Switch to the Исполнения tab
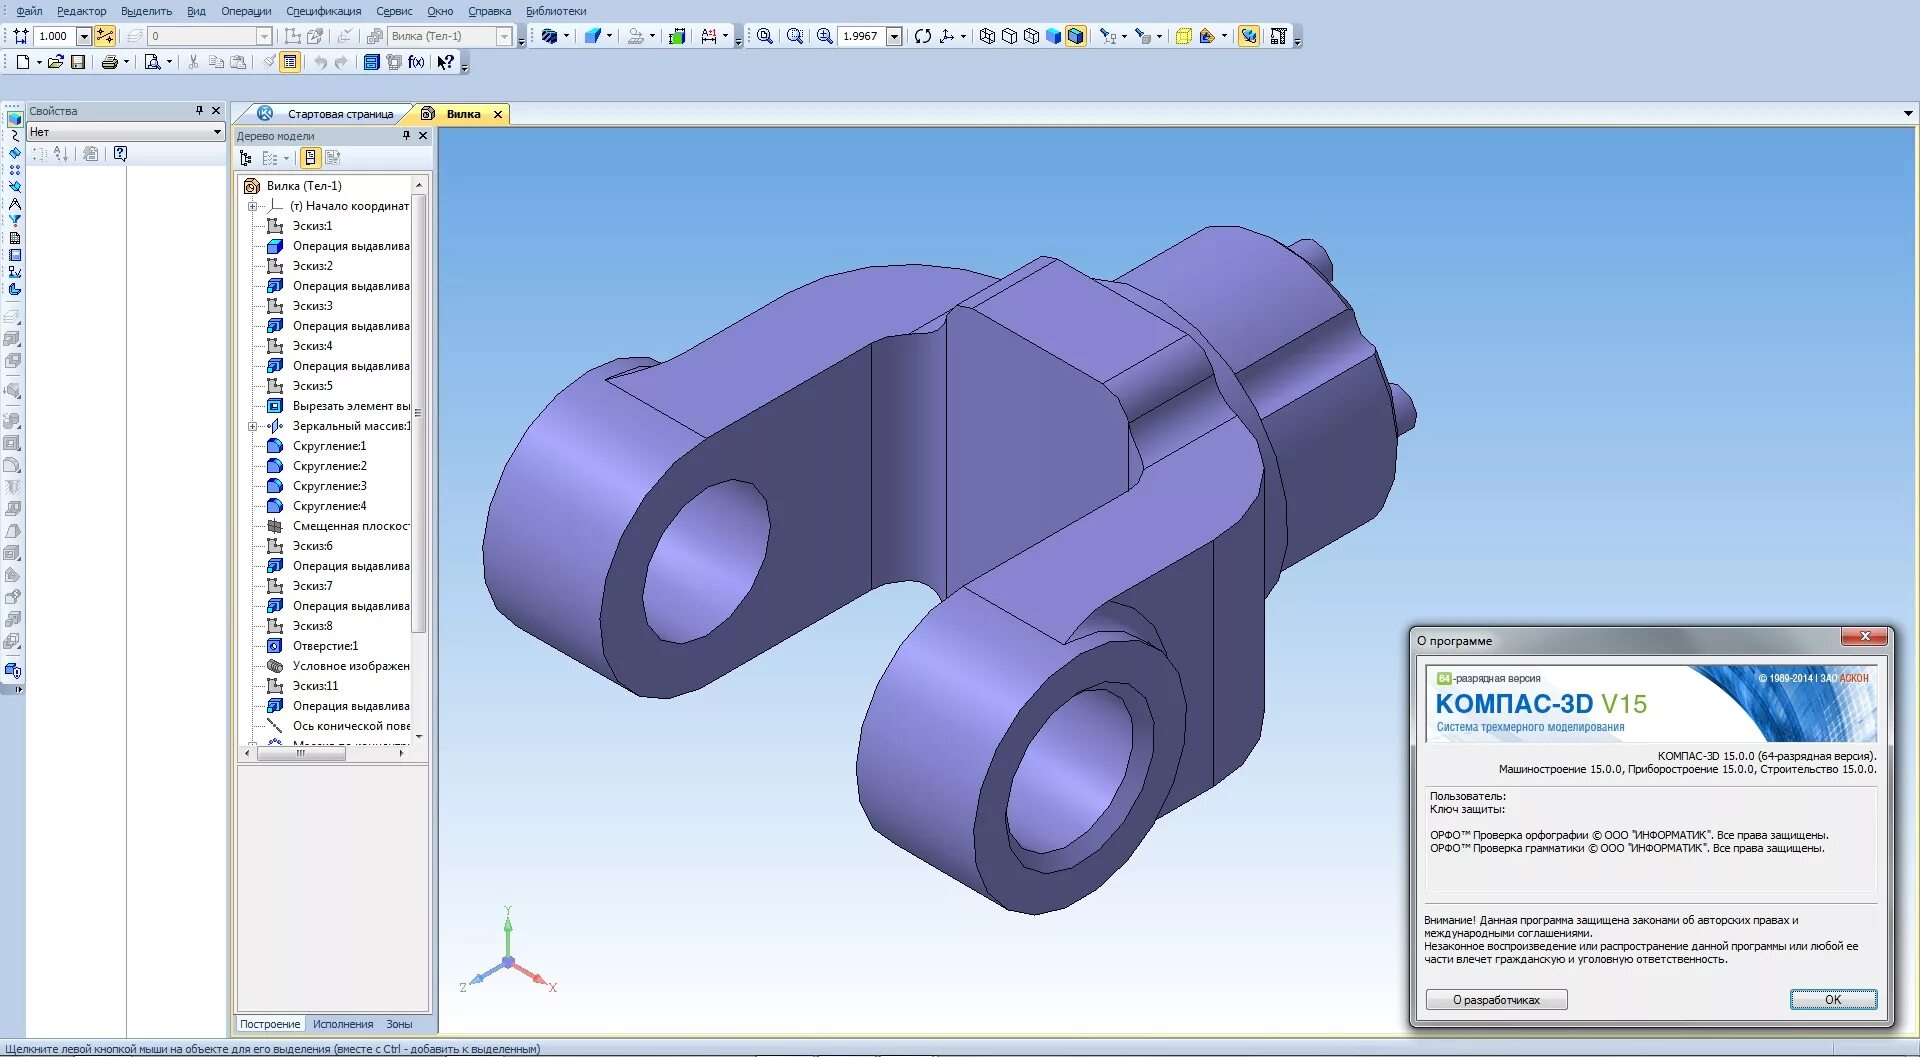This screenshot has width=1920, height=1057. coord(343,1024)
